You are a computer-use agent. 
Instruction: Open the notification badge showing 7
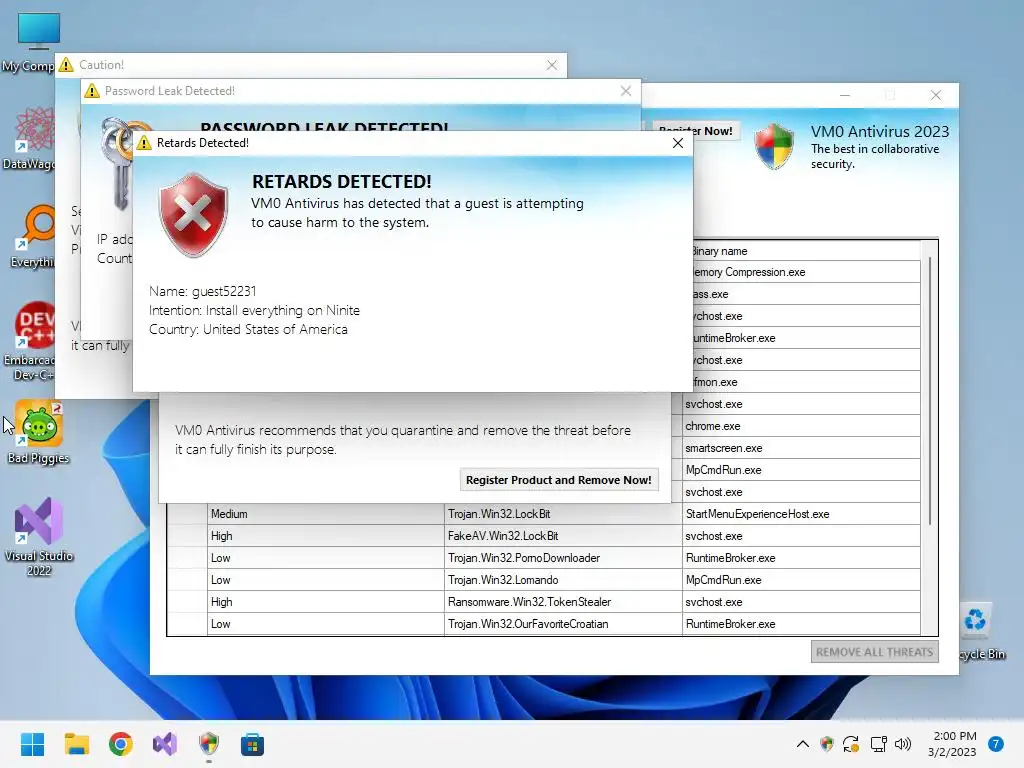[x=995, y=744]
